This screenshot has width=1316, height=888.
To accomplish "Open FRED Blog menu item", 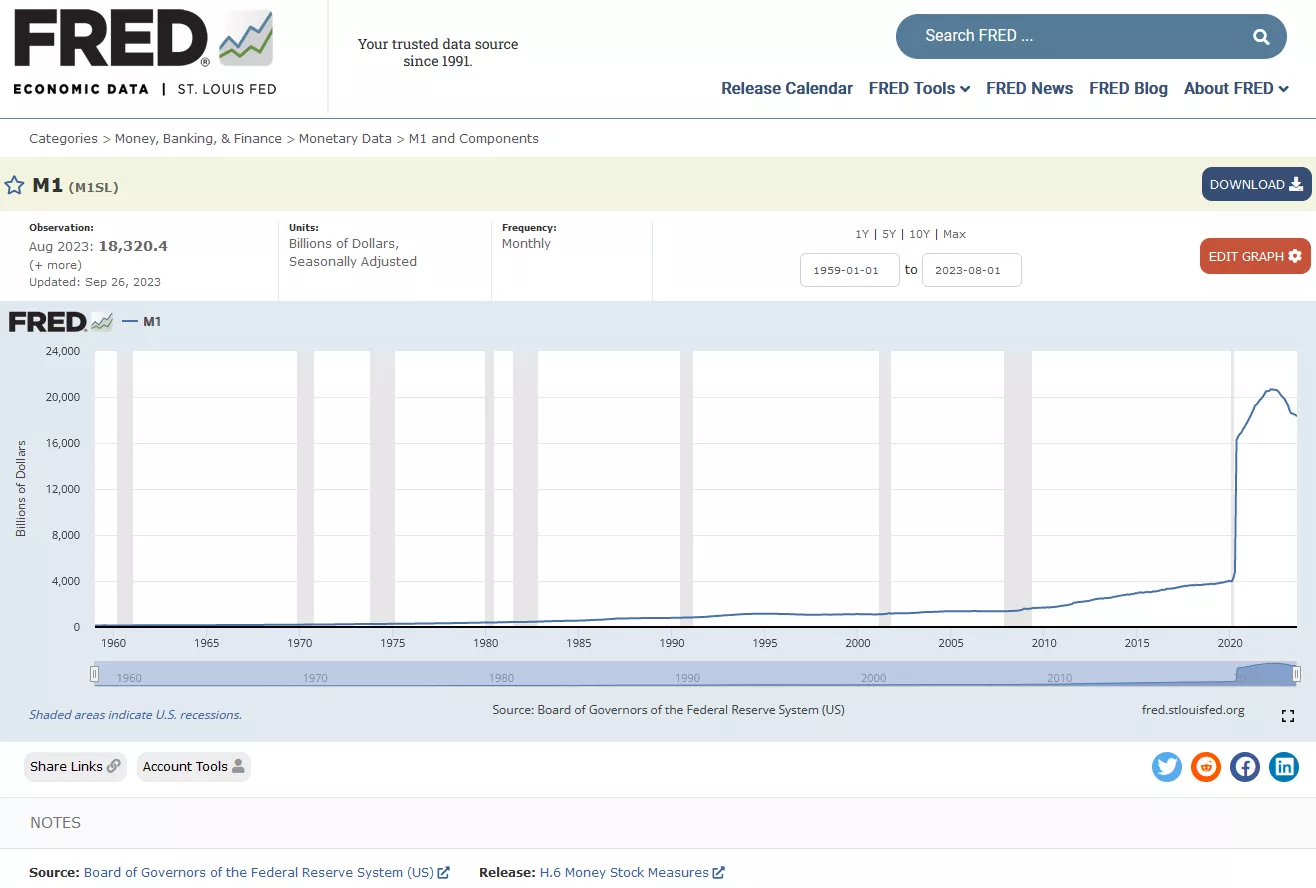I will click(x=1128, y=88).
